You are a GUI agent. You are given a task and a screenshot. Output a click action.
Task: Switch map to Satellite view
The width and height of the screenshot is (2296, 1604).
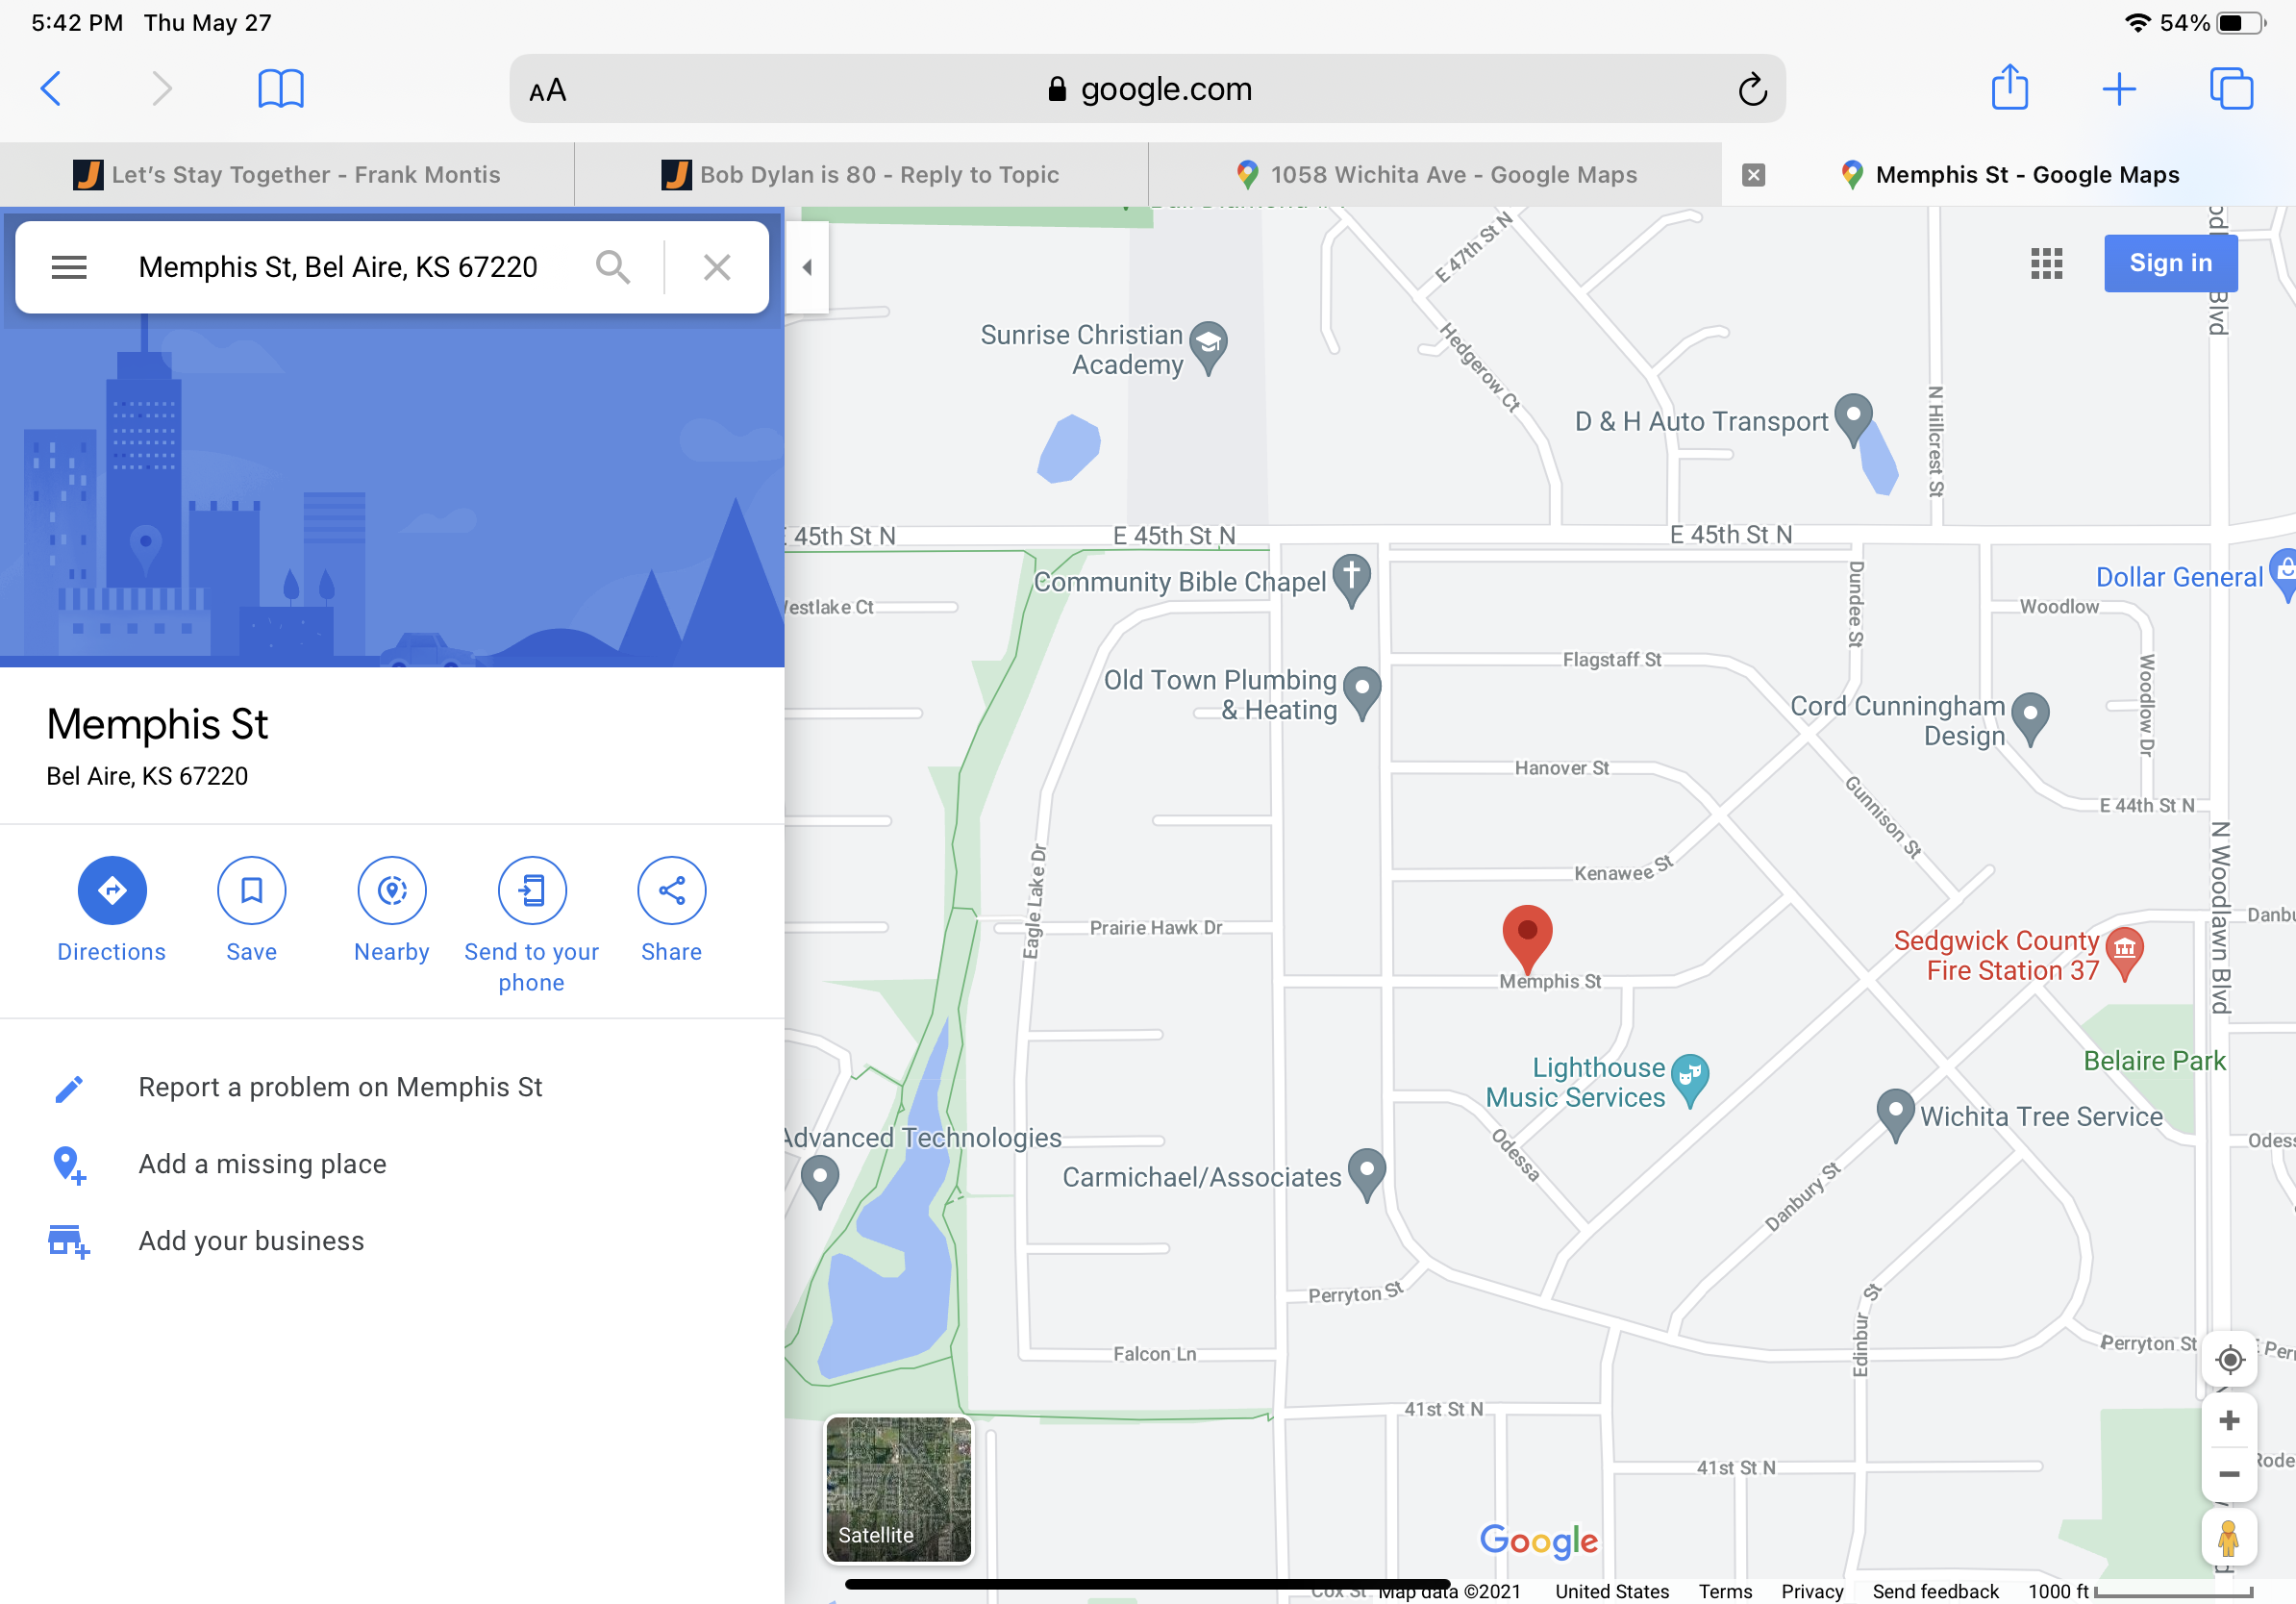pyautogui.click(x=898, y=1489)
